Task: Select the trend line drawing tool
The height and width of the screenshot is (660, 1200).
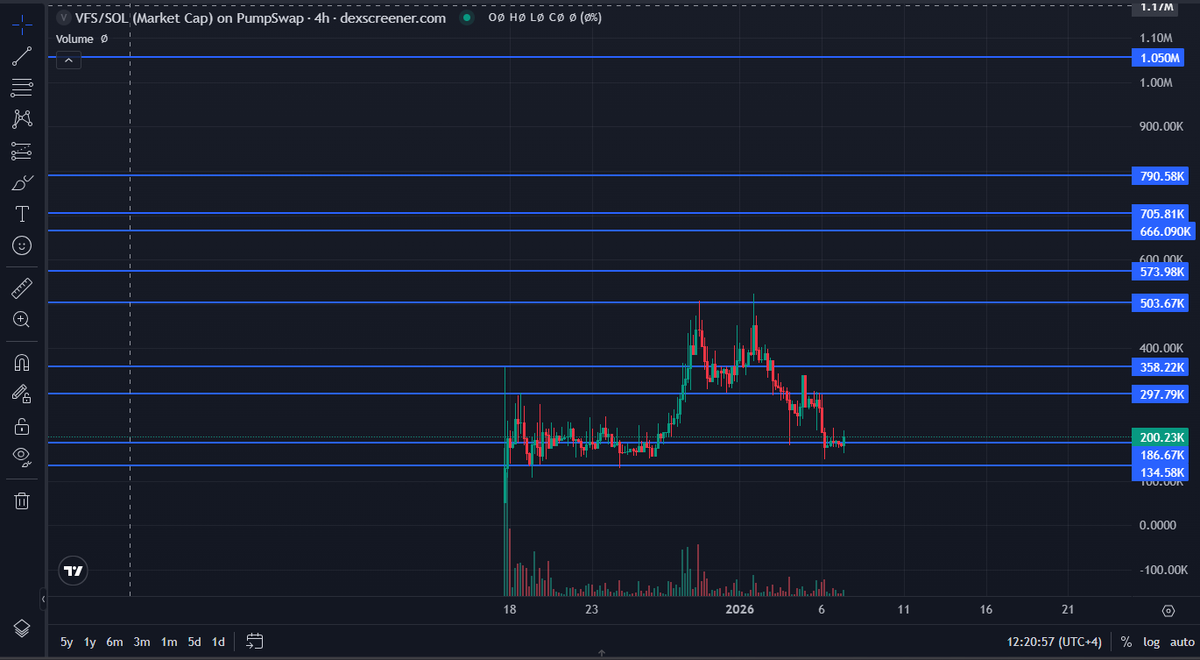Action: 22,55
